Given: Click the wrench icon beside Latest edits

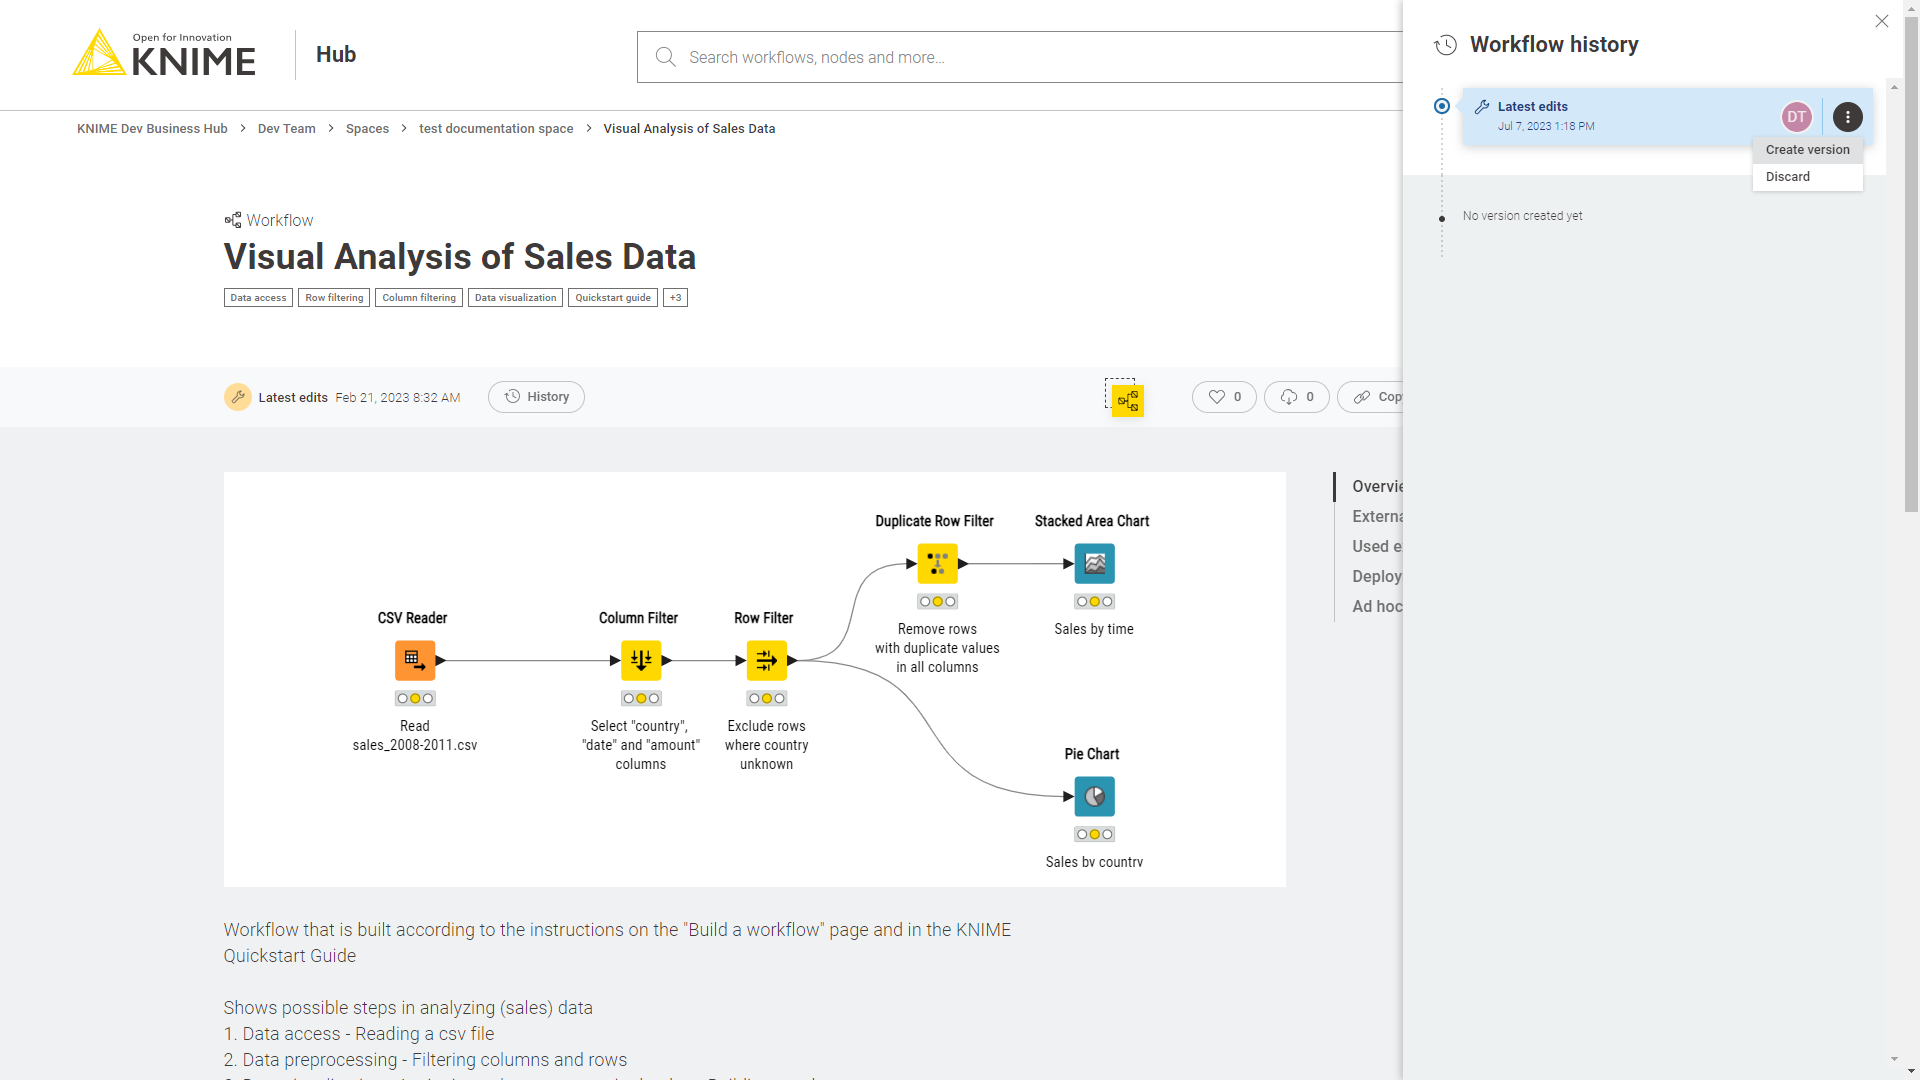Looking at the screenshot, I should tap(1482, 106).
